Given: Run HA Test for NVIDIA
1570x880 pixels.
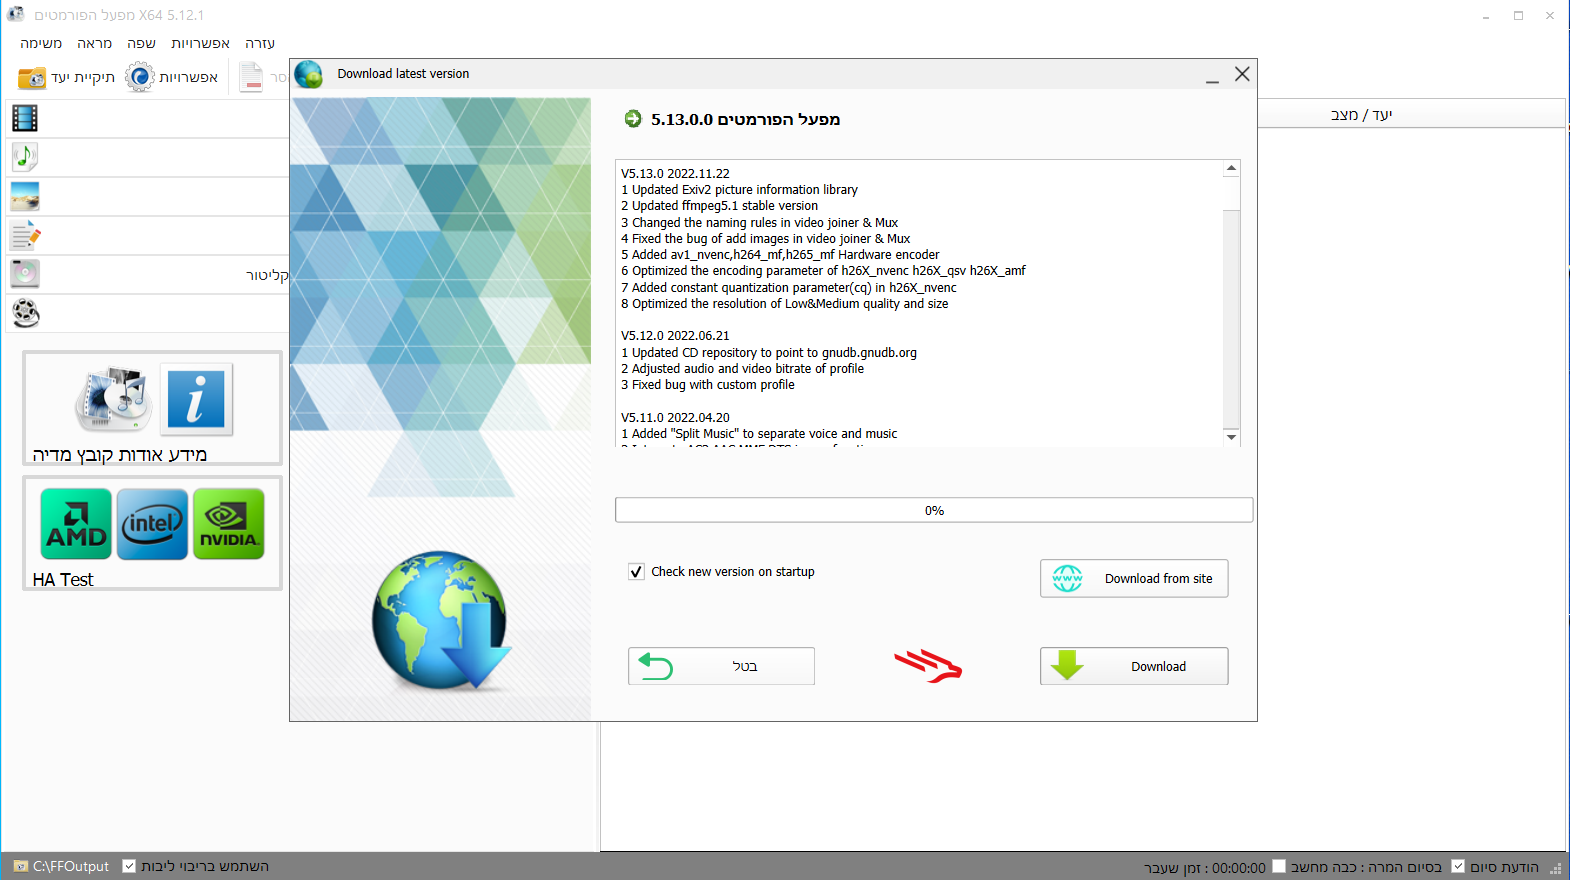Looking at the screenshot, I should (x=229, y=524).
